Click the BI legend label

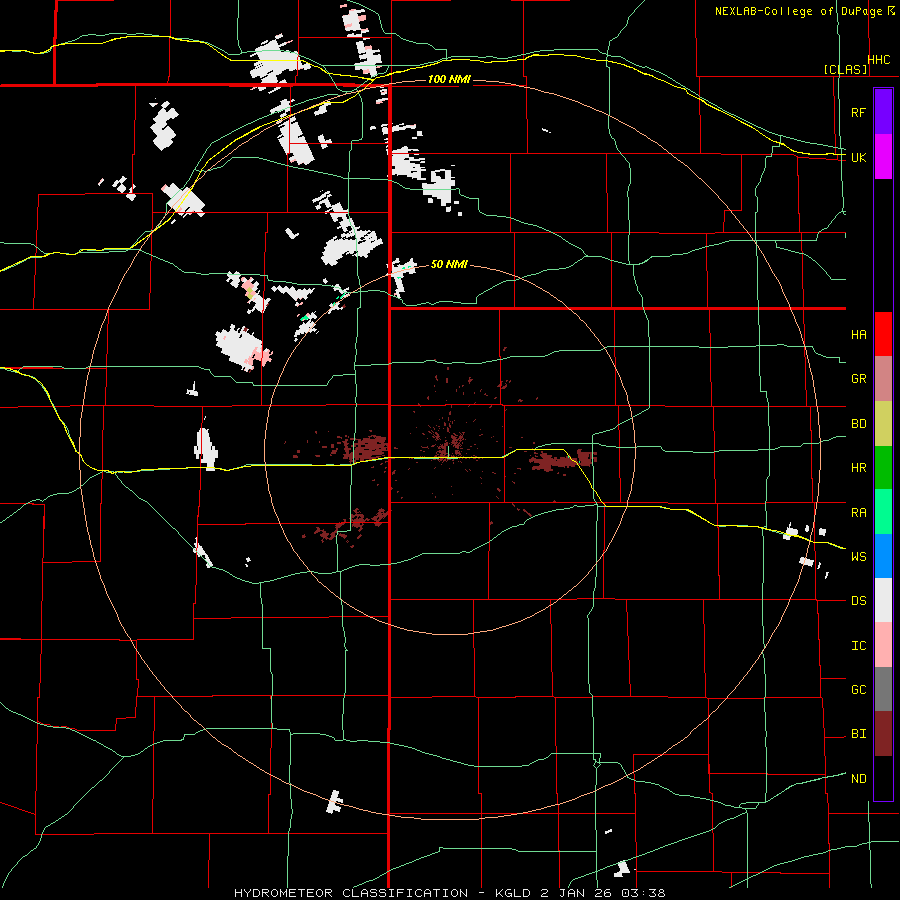tap(858, 734)
